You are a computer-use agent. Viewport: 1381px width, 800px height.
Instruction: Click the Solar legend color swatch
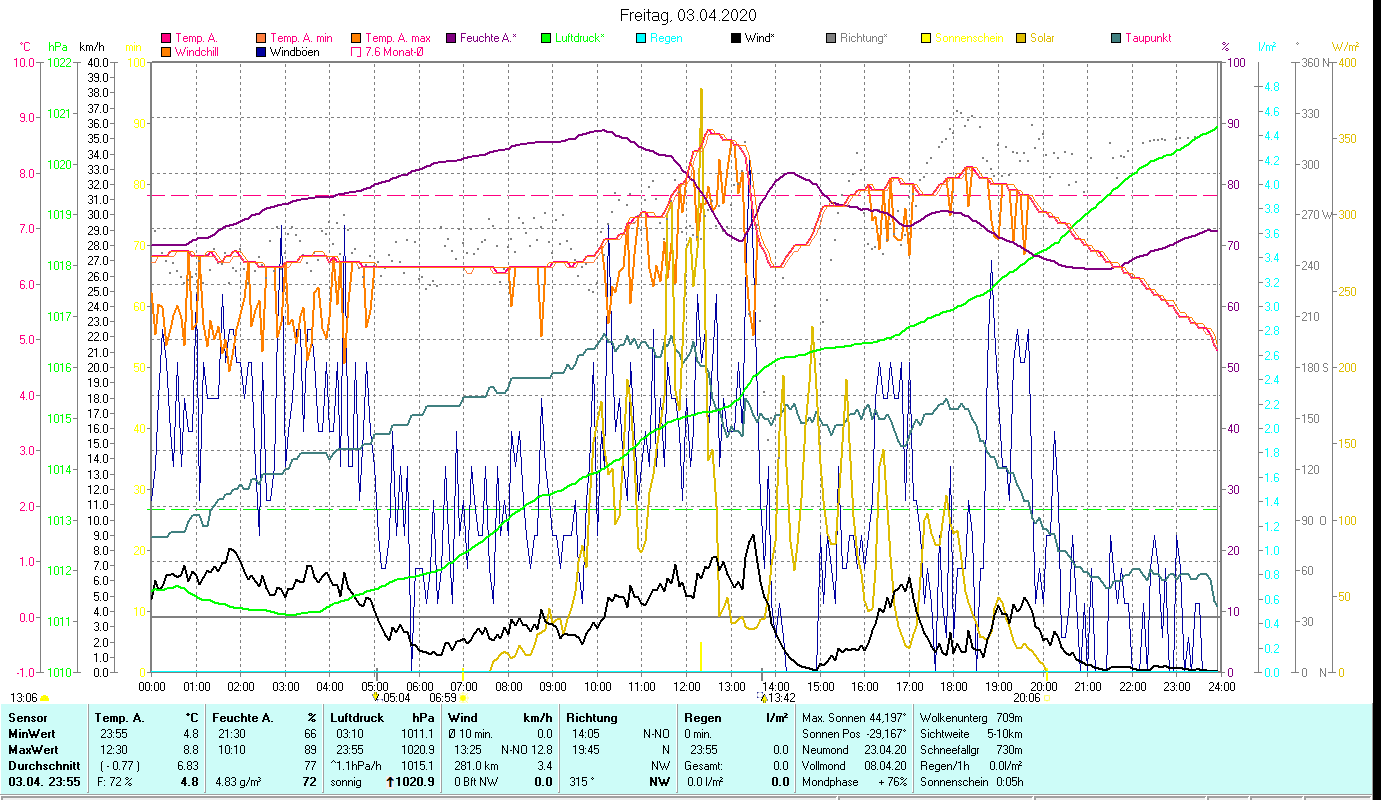[x=1021, y=39]
